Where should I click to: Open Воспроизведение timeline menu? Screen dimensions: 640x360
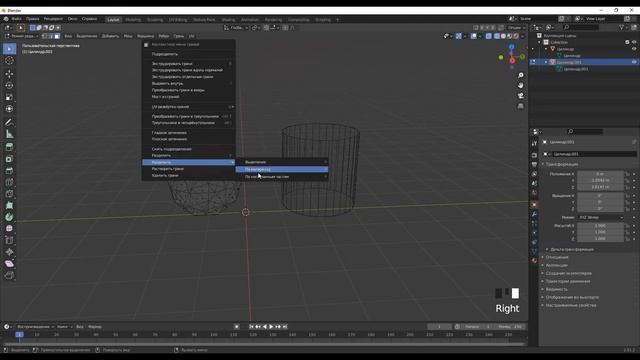pyautogui.click(x=36, y=327)
